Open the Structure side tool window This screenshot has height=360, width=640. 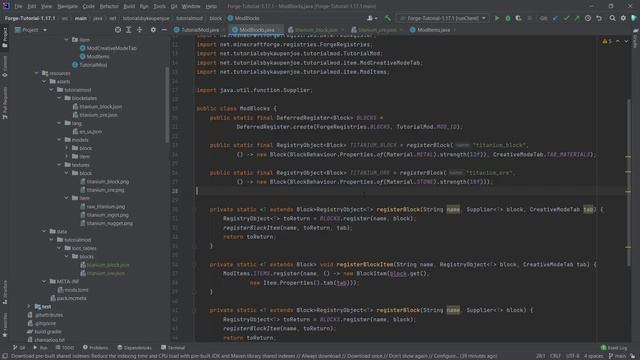[5, 292]
